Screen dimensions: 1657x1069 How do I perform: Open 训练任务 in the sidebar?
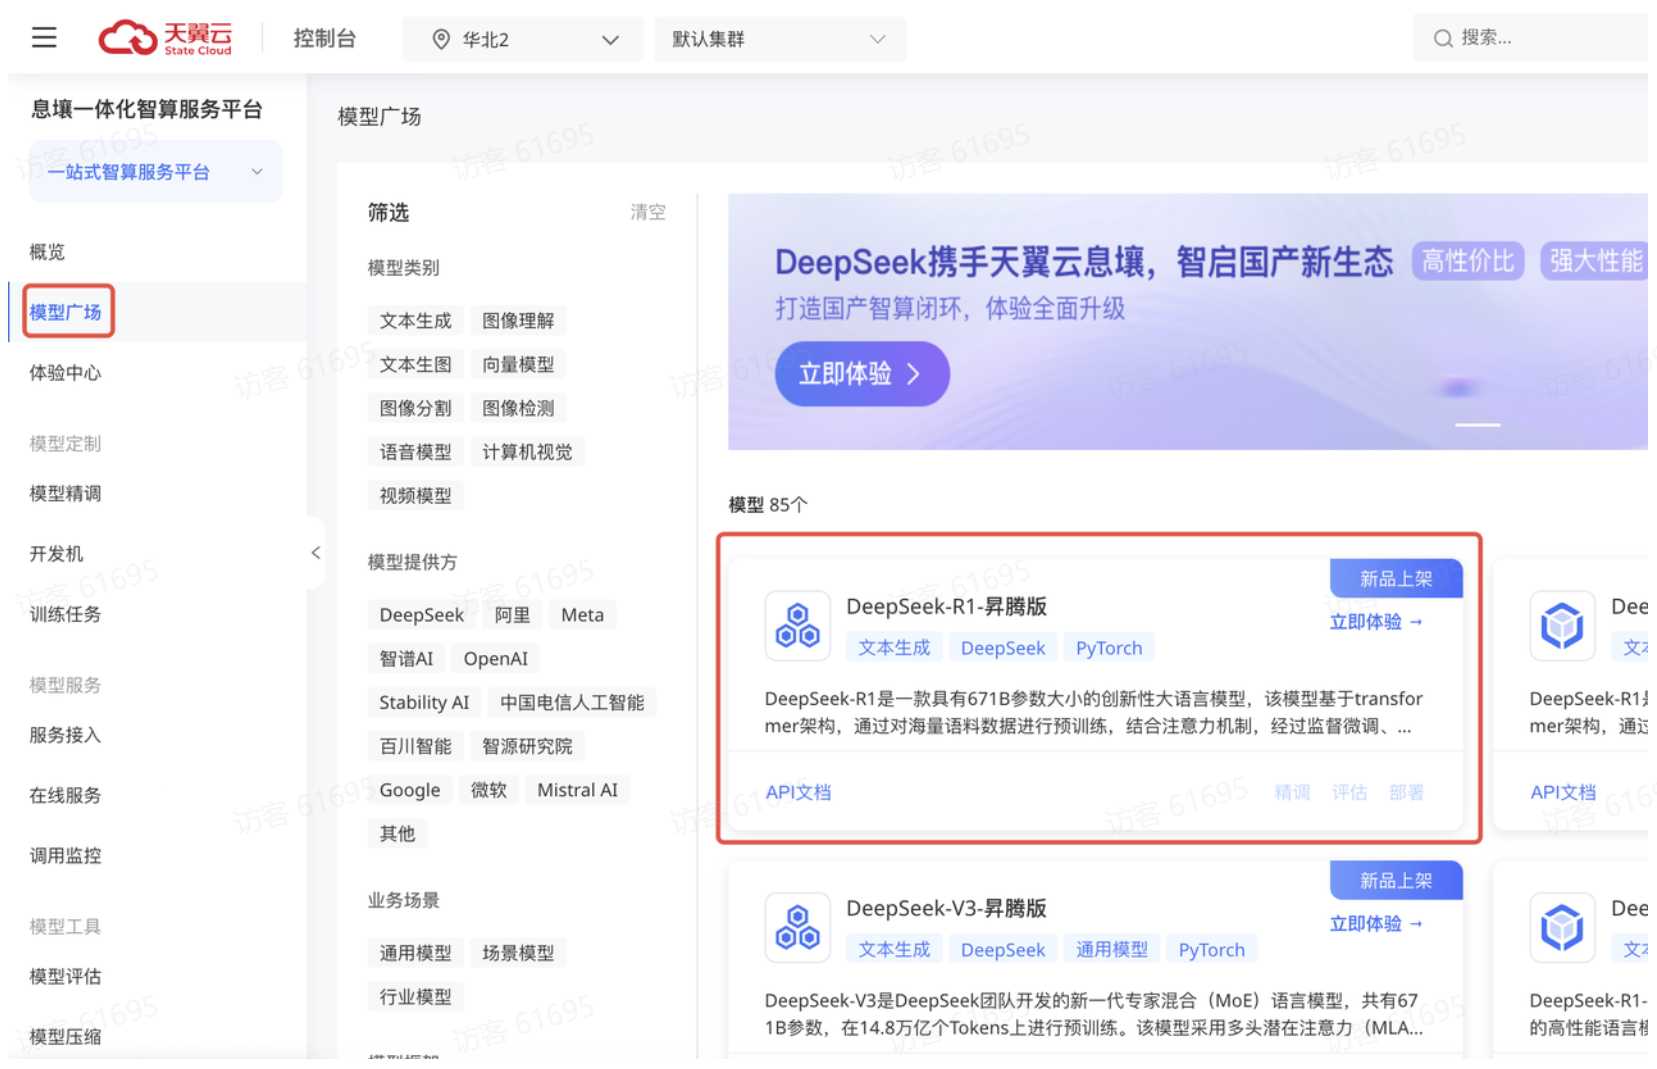65,614
